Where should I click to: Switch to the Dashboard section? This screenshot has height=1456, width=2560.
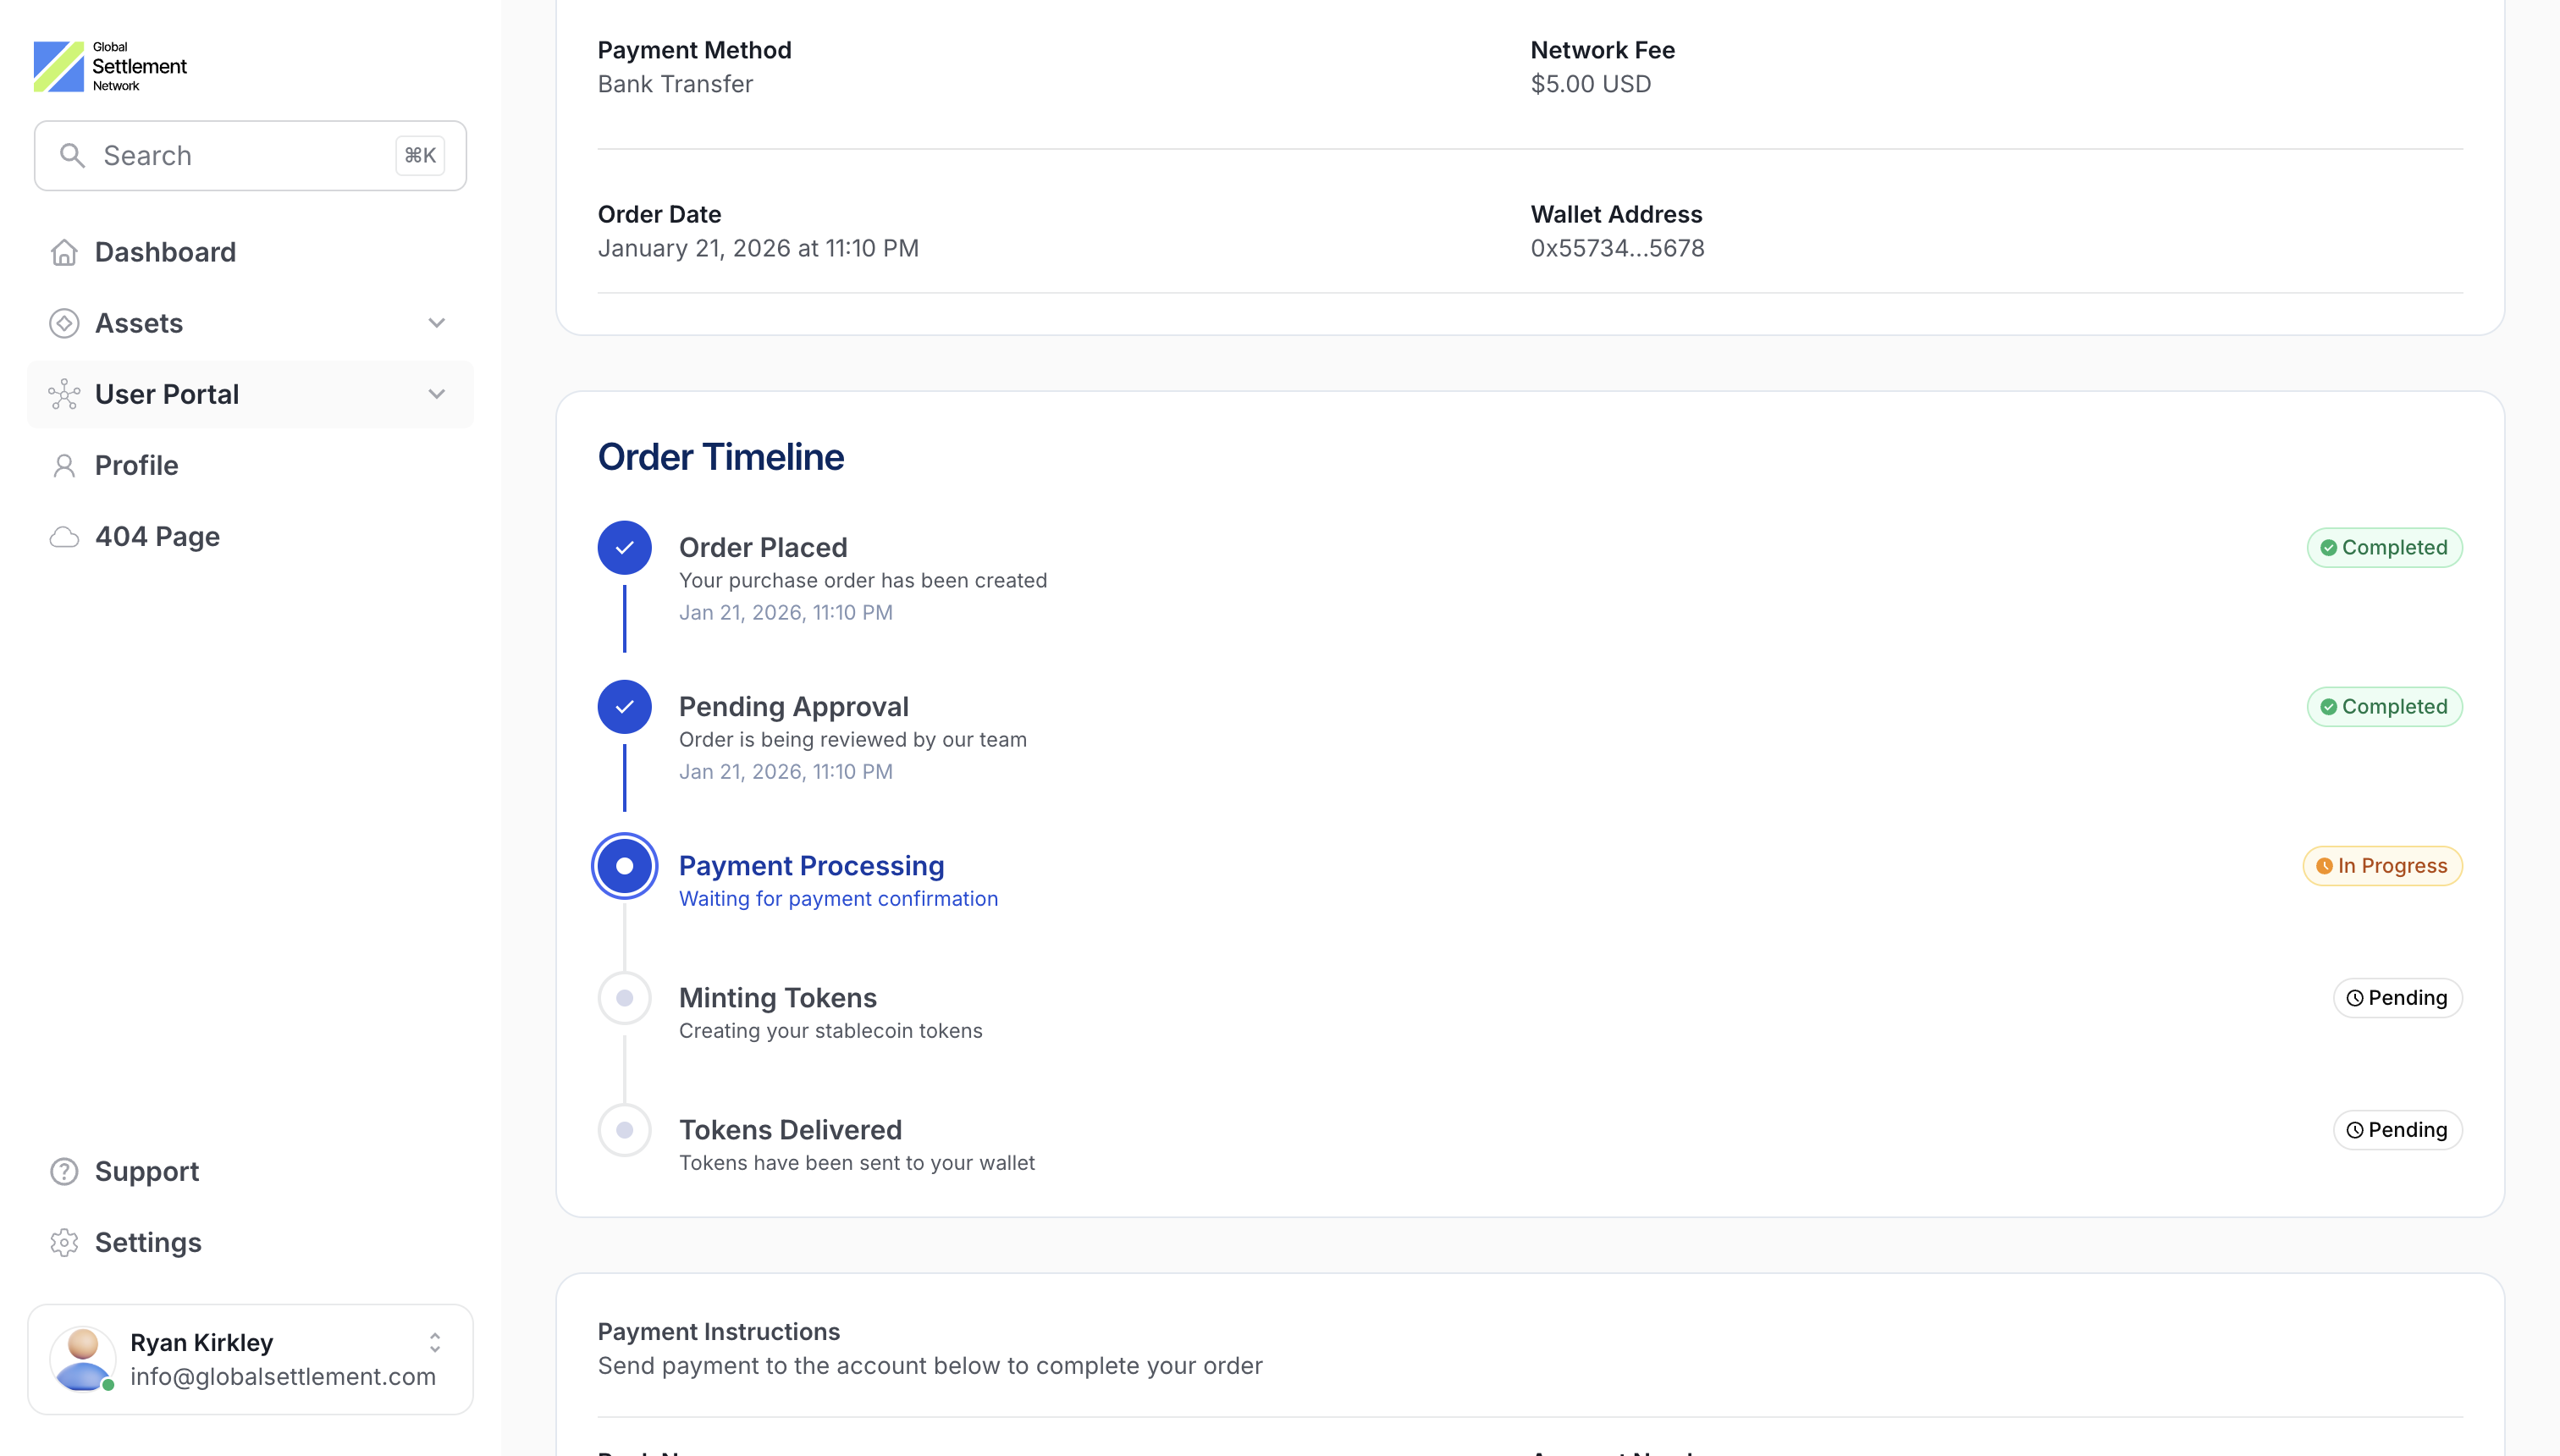point(165,252)
